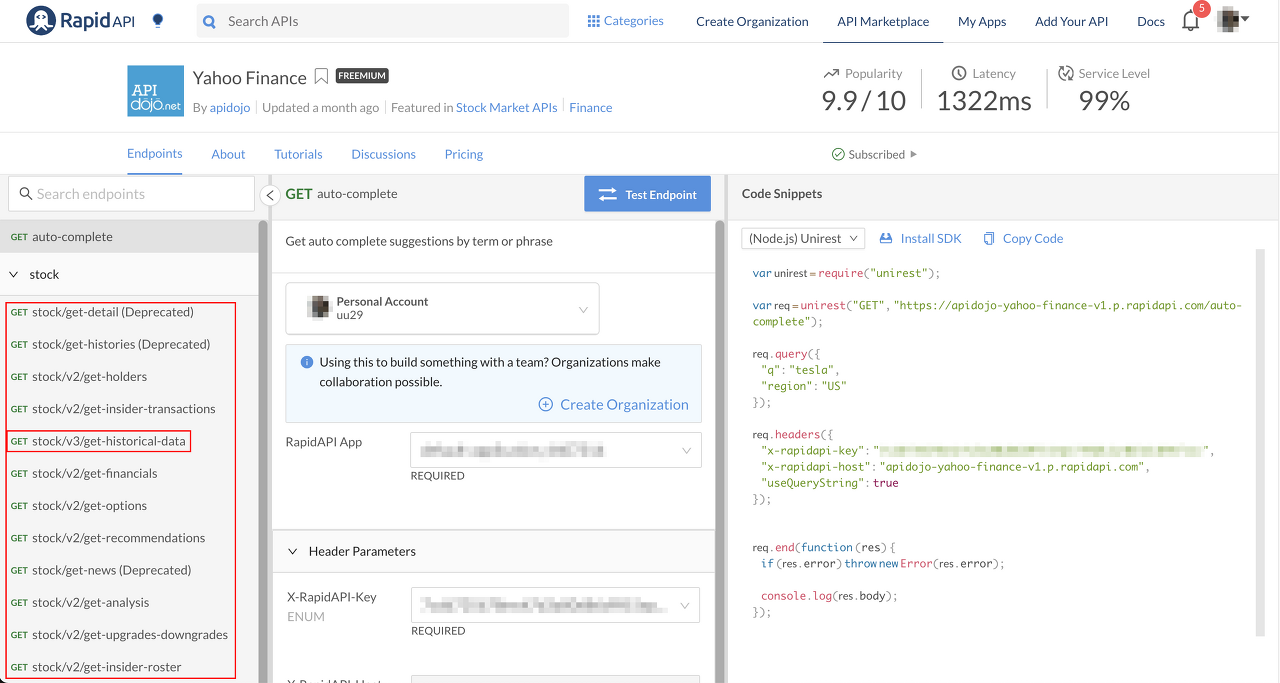The width and height of the screenshot is (1280, 683).
Task: Open the notifications bell
Action: [x=1190, y=21]
